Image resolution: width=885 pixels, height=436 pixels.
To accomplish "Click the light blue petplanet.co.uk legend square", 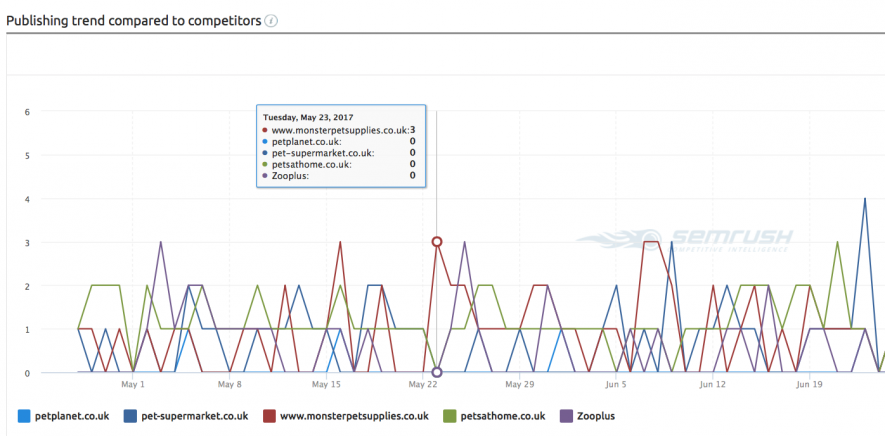I will pos(24,415).
